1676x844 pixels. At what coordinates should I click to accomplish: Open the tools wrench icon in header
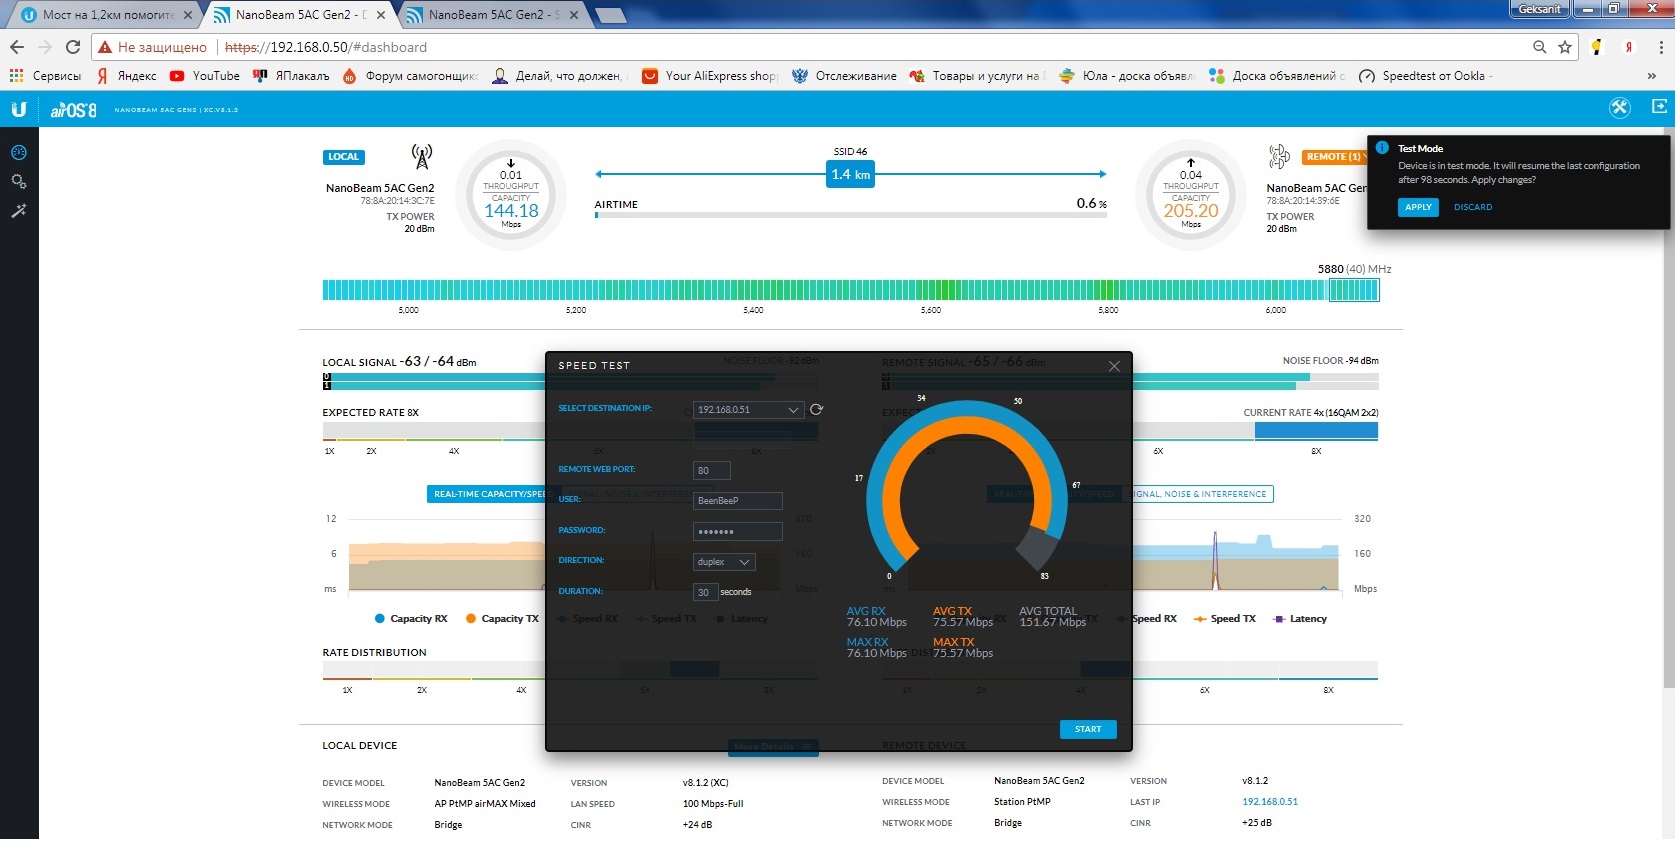click(x=1620, y=108)
